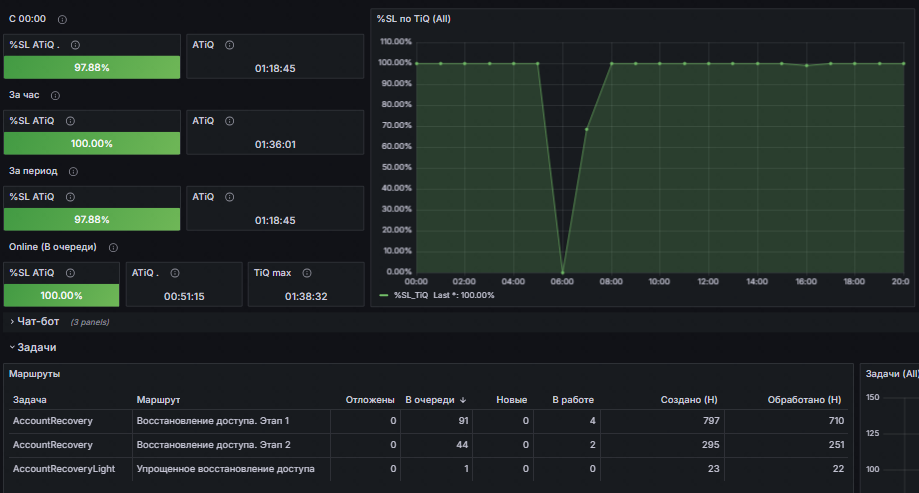Screen dimensions: 919x493
Task: Click the 'Задача' column header
Action: click(30, 400)
